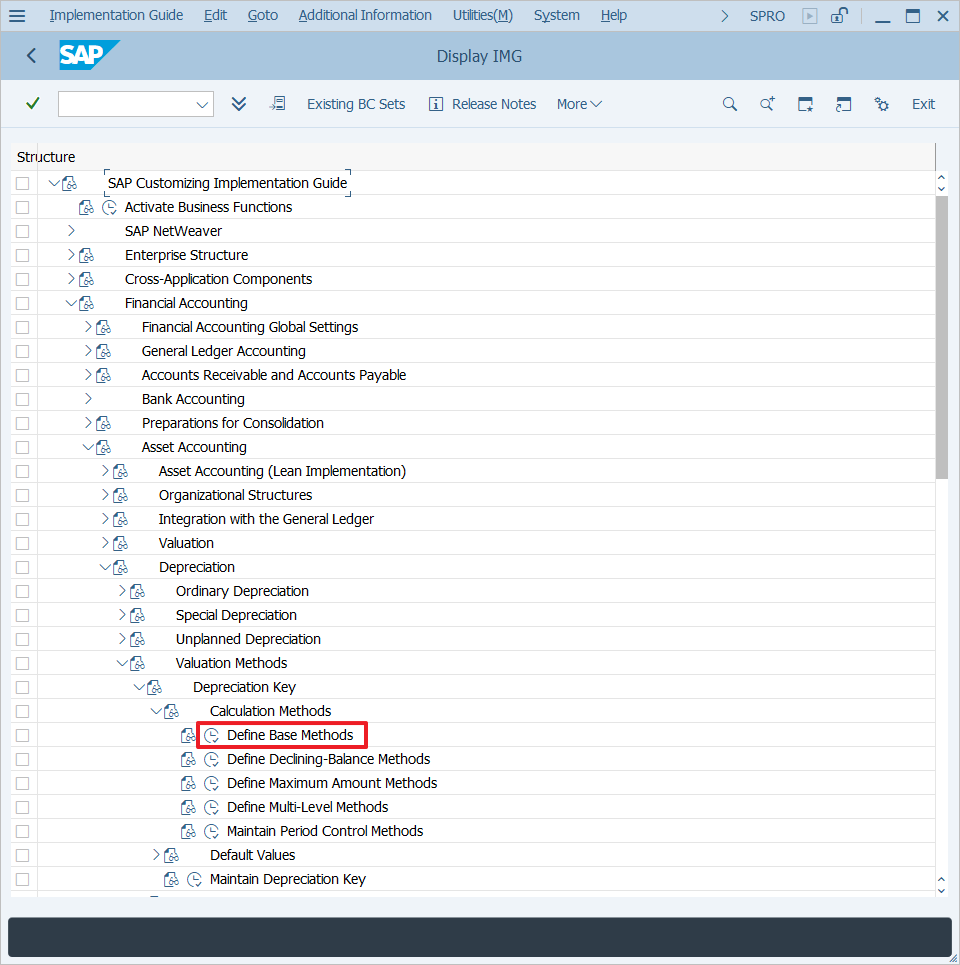The height and width of the screenshot is (965, 960).
Task: Tick the checkbox for SAP NetWeaver row
Action: [x=23, y=231]
